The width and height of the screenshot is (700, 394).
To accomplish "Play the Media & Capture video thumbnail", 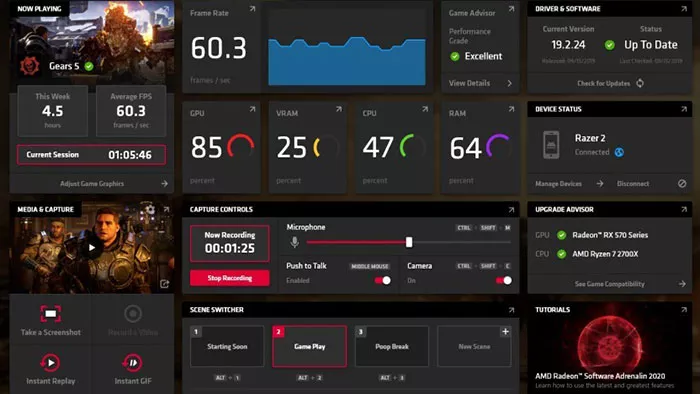I will 92,248.
